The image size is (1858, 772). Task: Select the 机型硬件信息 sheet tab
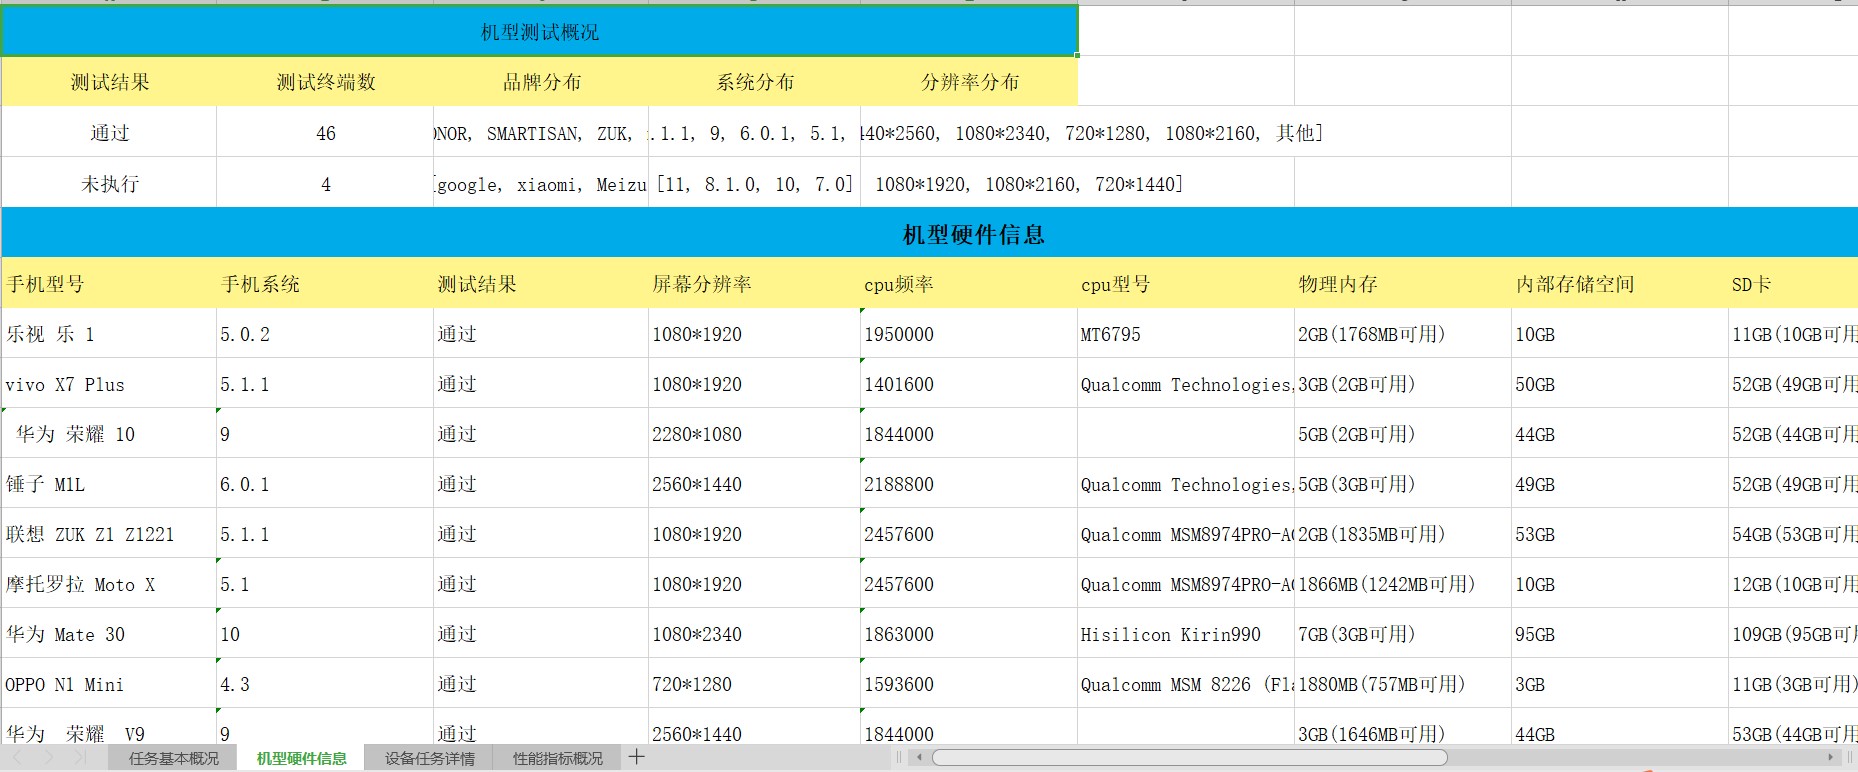[x=301, y=758]
